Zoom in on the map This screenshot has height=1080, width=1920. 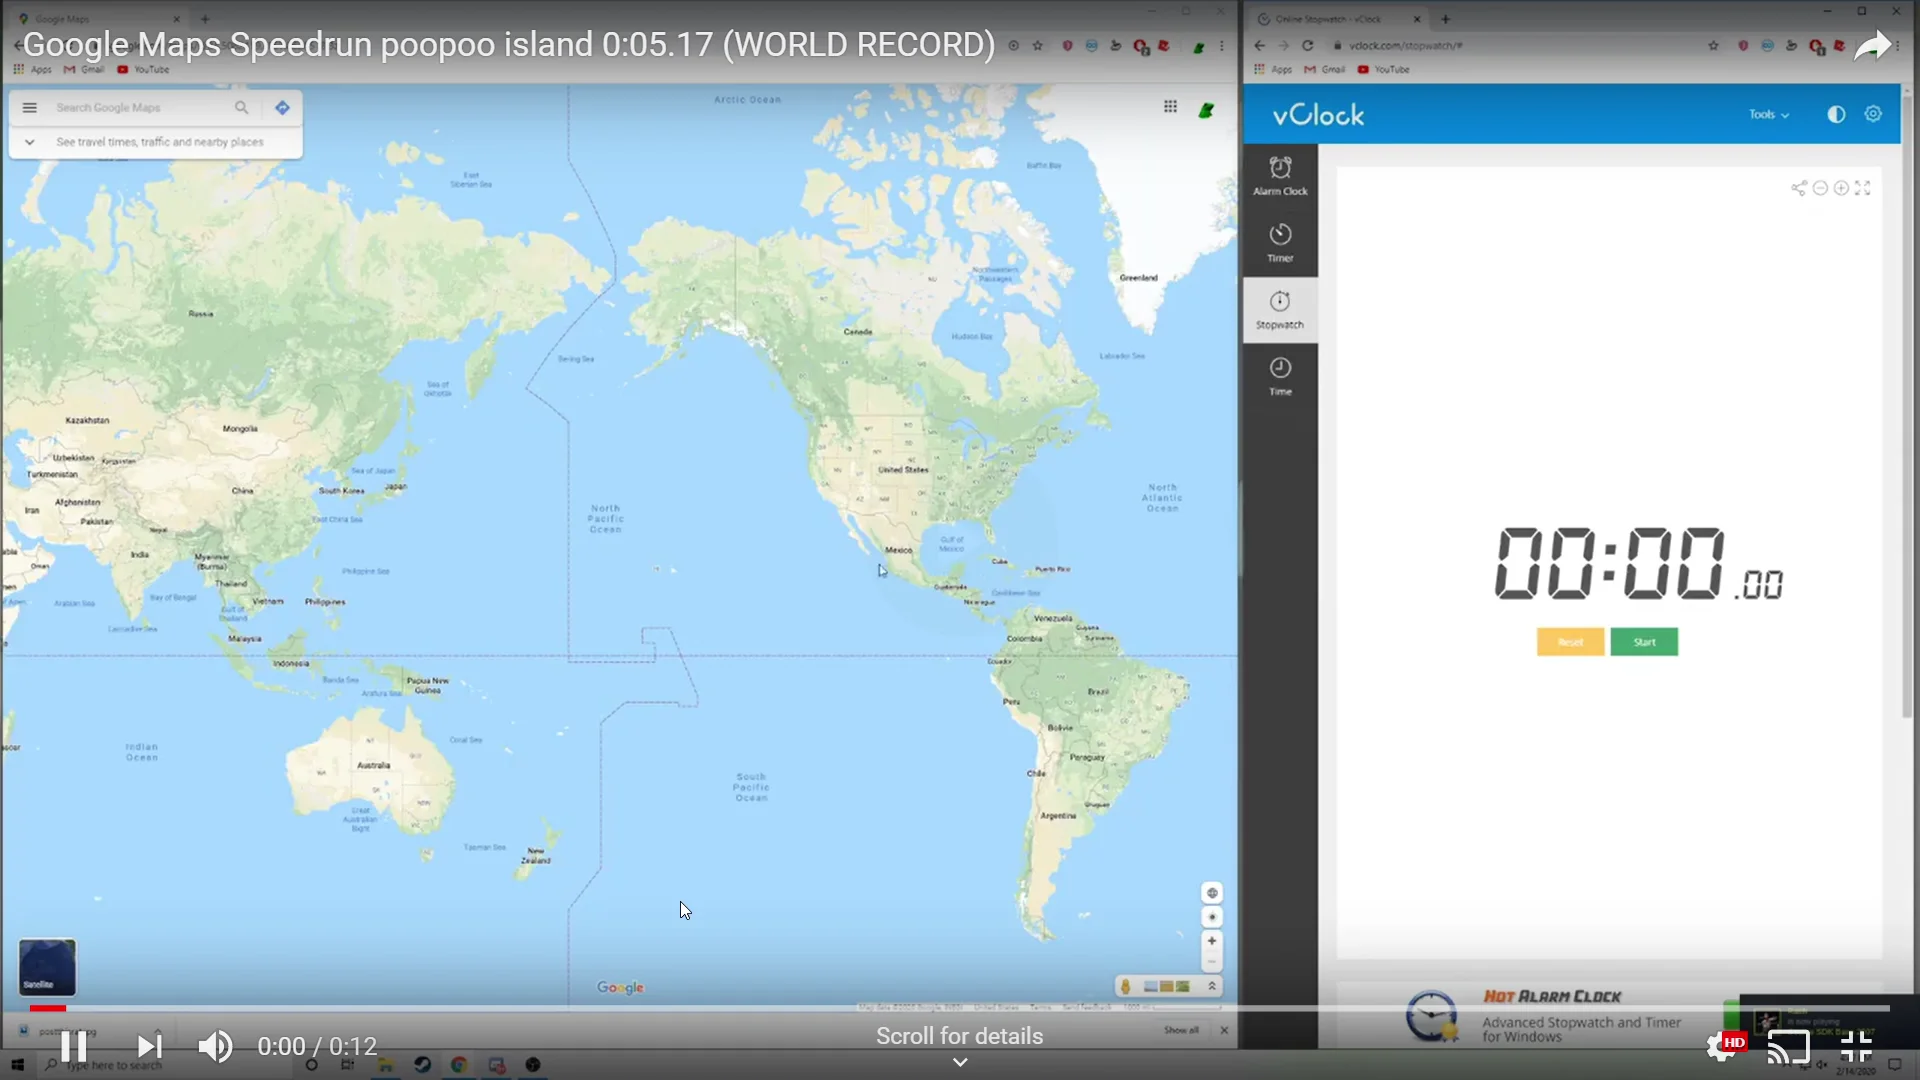(1212, 941)
